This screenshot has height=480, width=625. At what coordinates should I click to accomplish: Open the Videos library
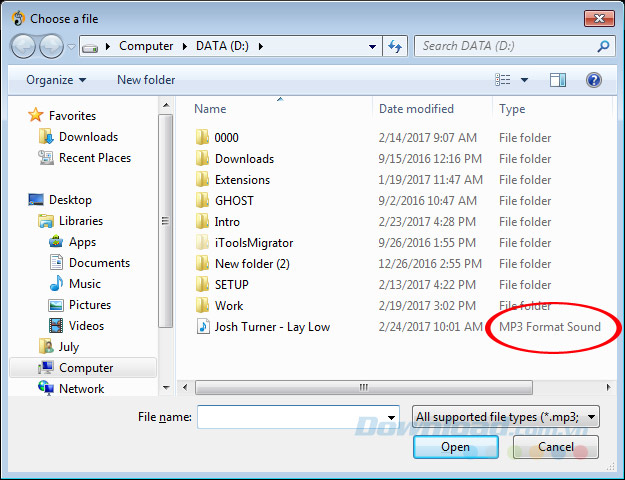pyautogui.click(x=86, y=326)
